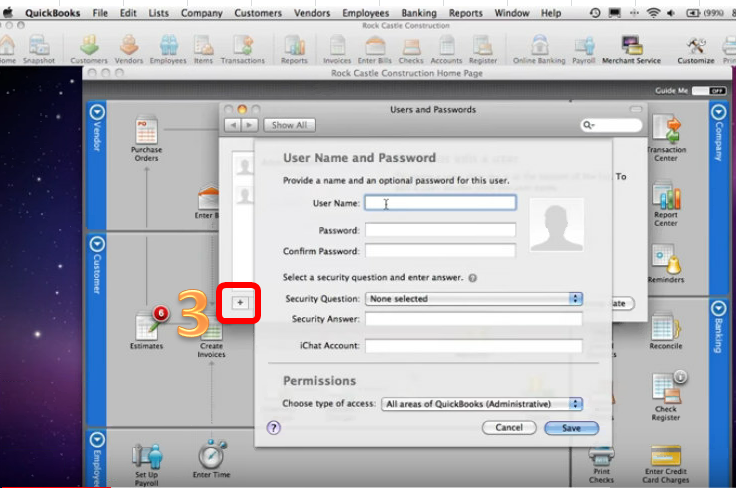Click the Users and Passwords search field
The image size is (736, 488).
(611, 125)
